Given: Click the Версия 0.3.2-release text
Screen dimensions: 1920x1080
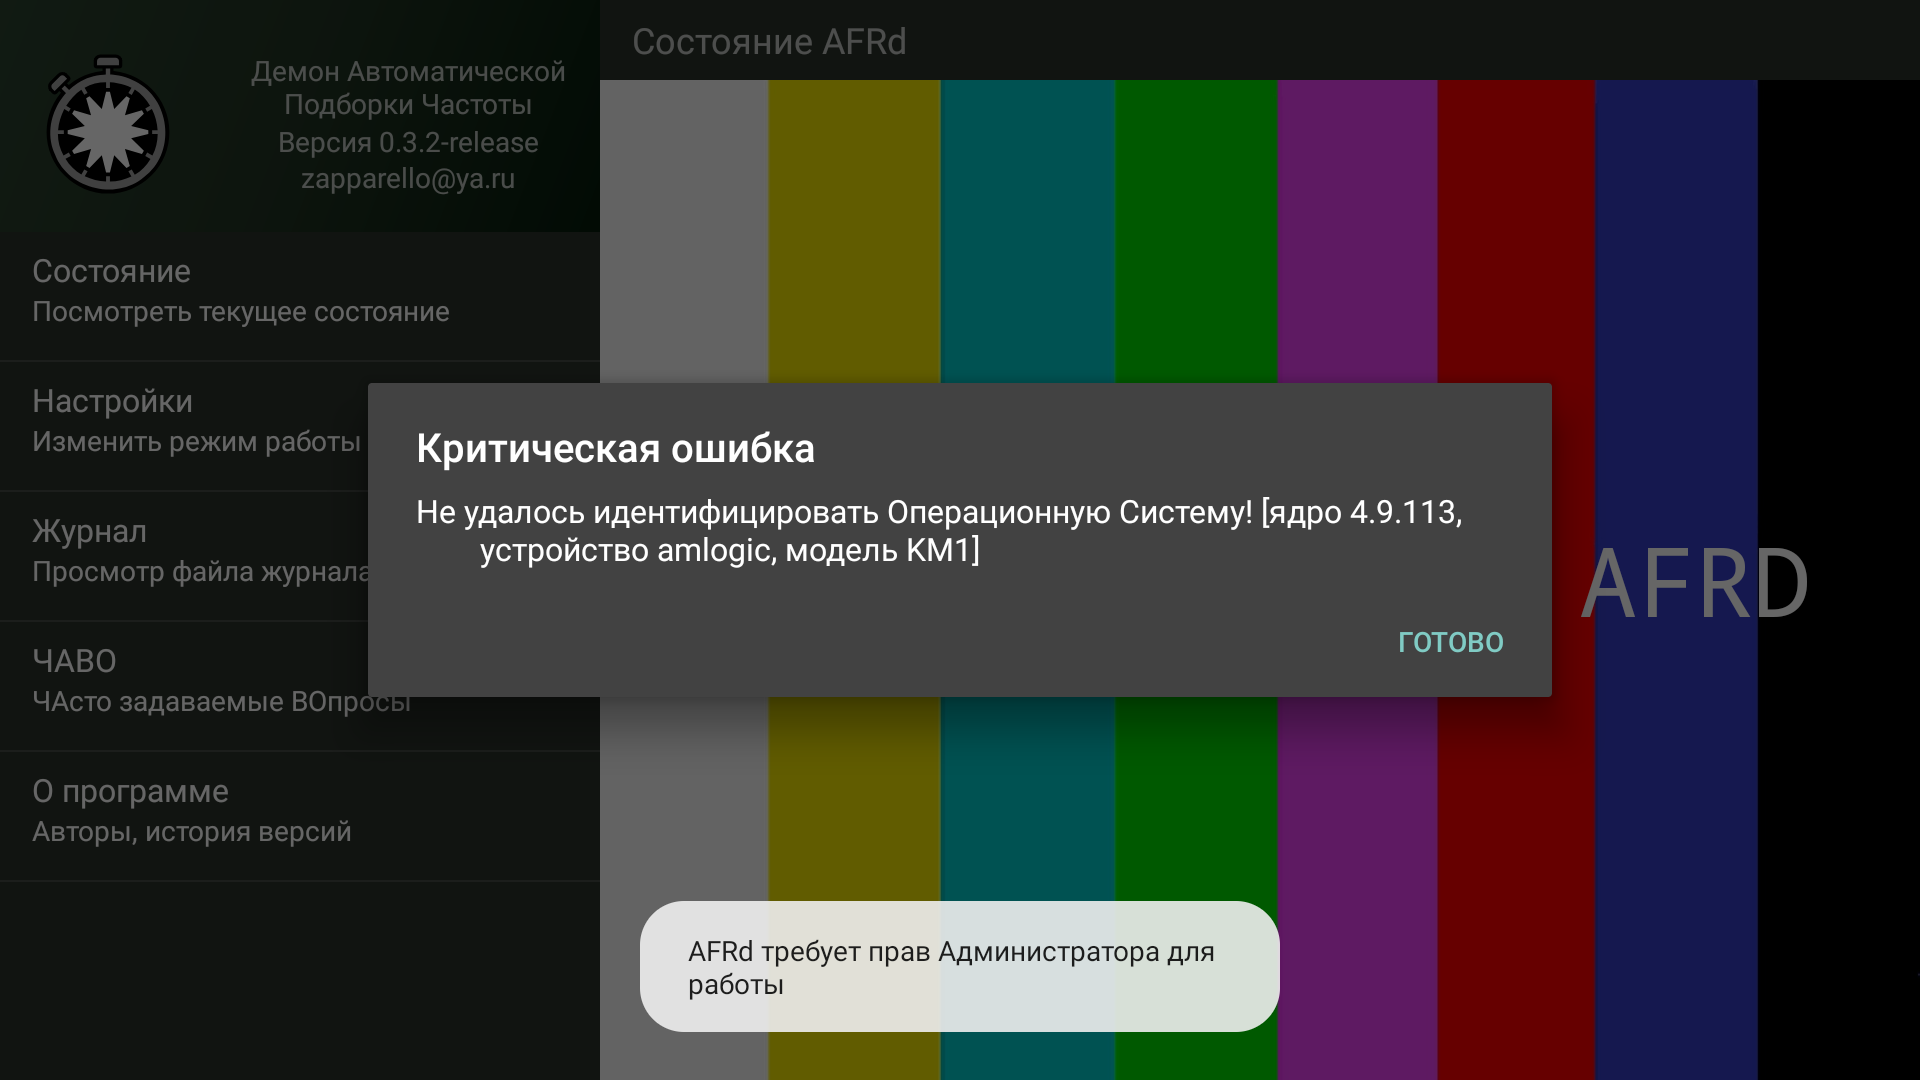Looking at the screenshot, I should coord(408,143).
